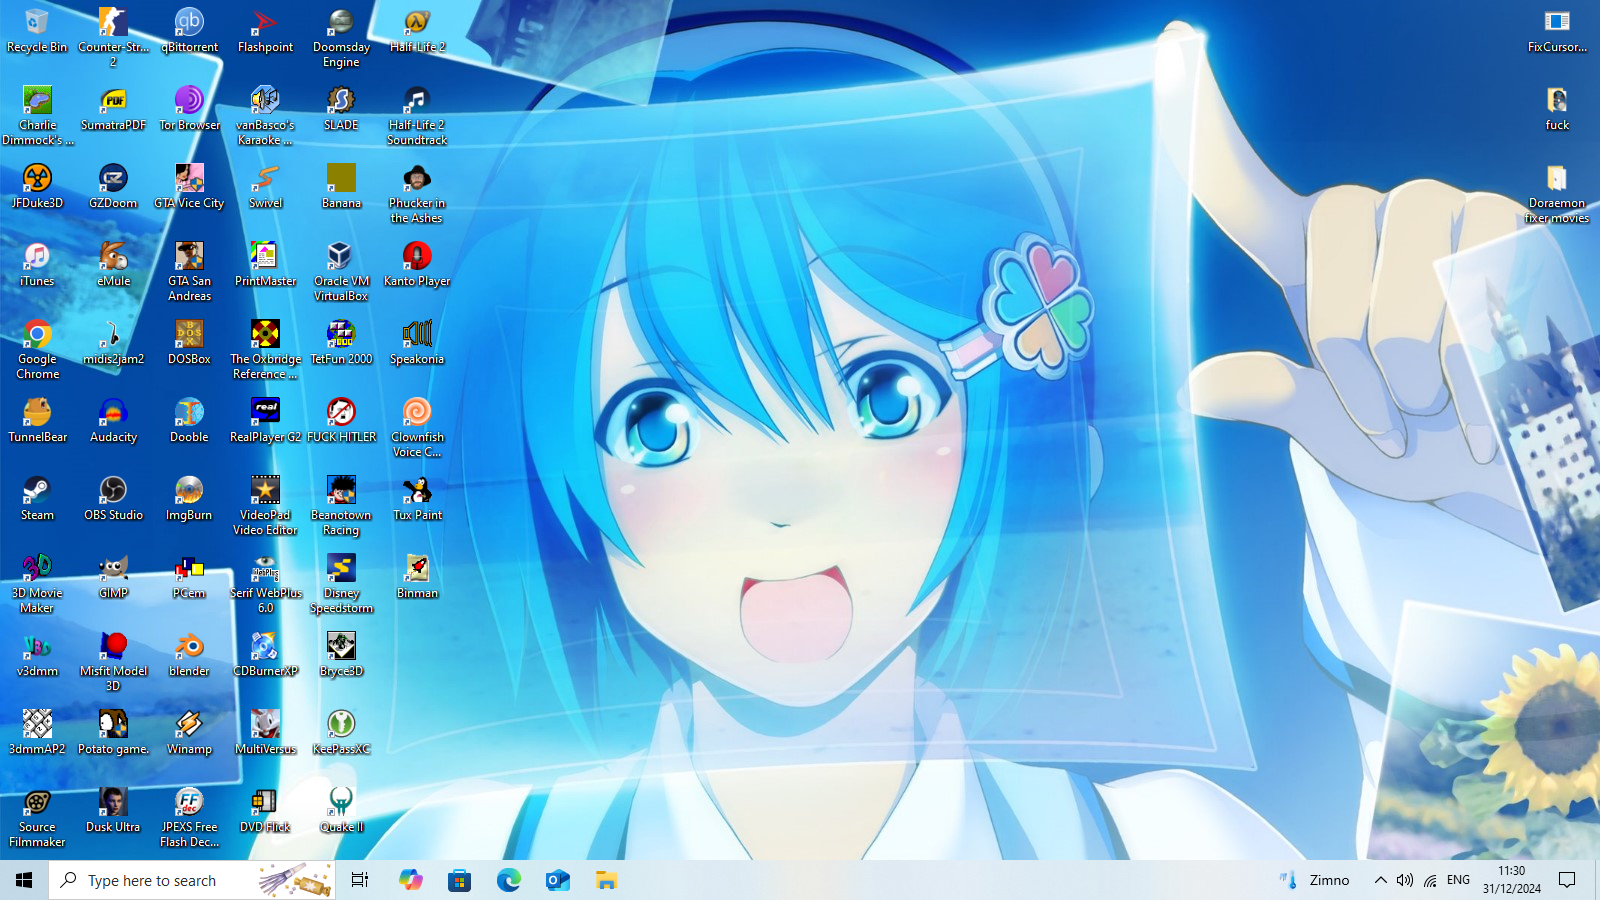Screen dimensions: 1600x900
Task: Open File Explorer from taskbar
Action: [606, 880]
